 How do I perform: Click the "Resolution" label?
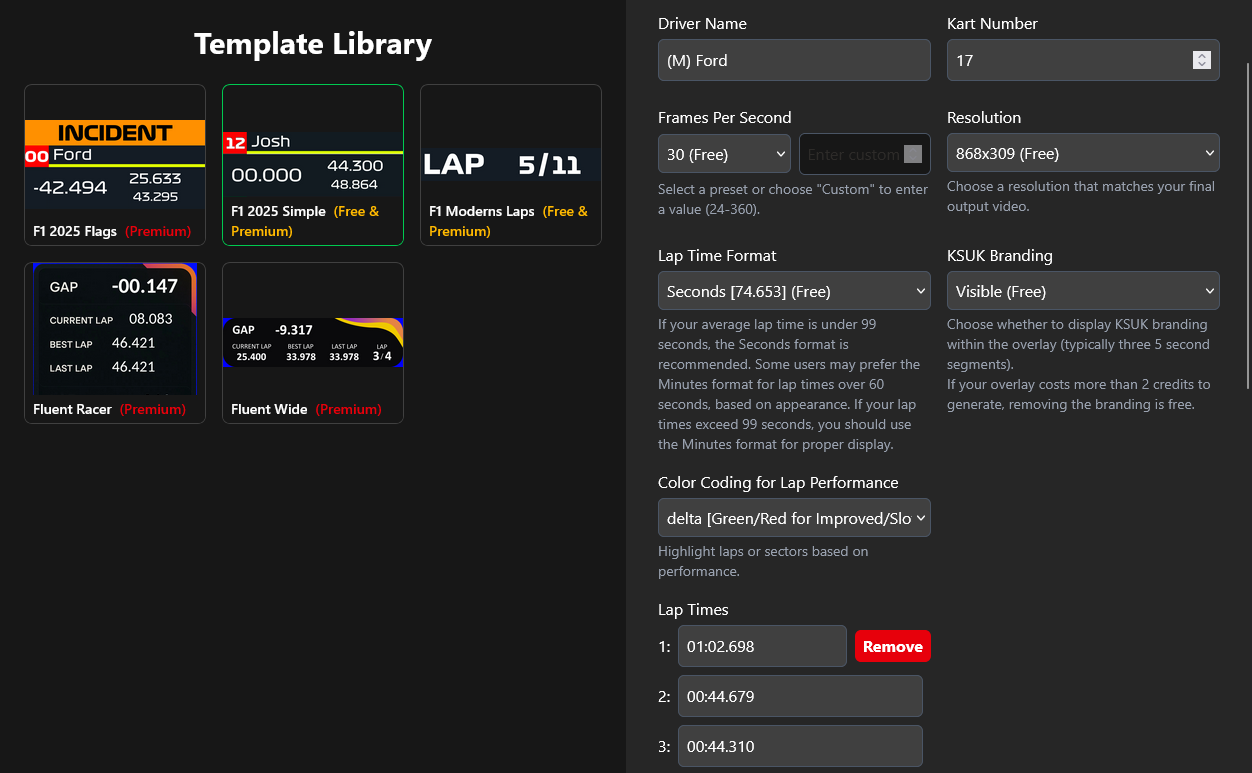(x=984, y=117)
